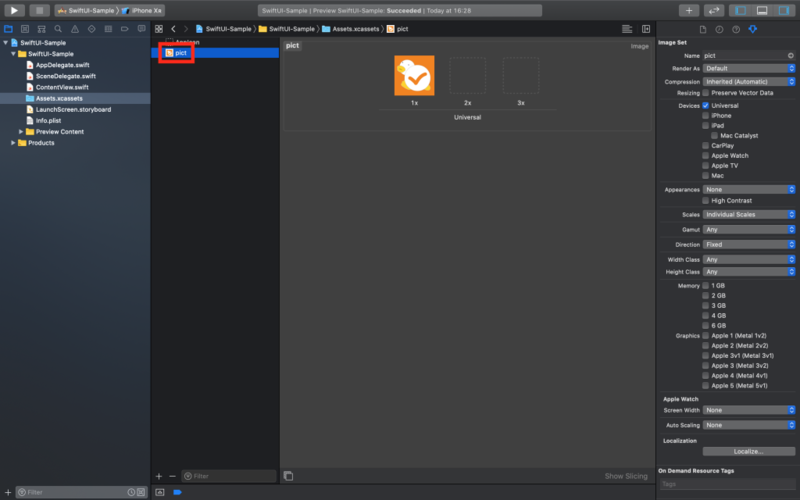Open ContentView.swift in the navigator
Viewport: 800px width, 500px height.
pyautogui.click(x=62, y=87)
